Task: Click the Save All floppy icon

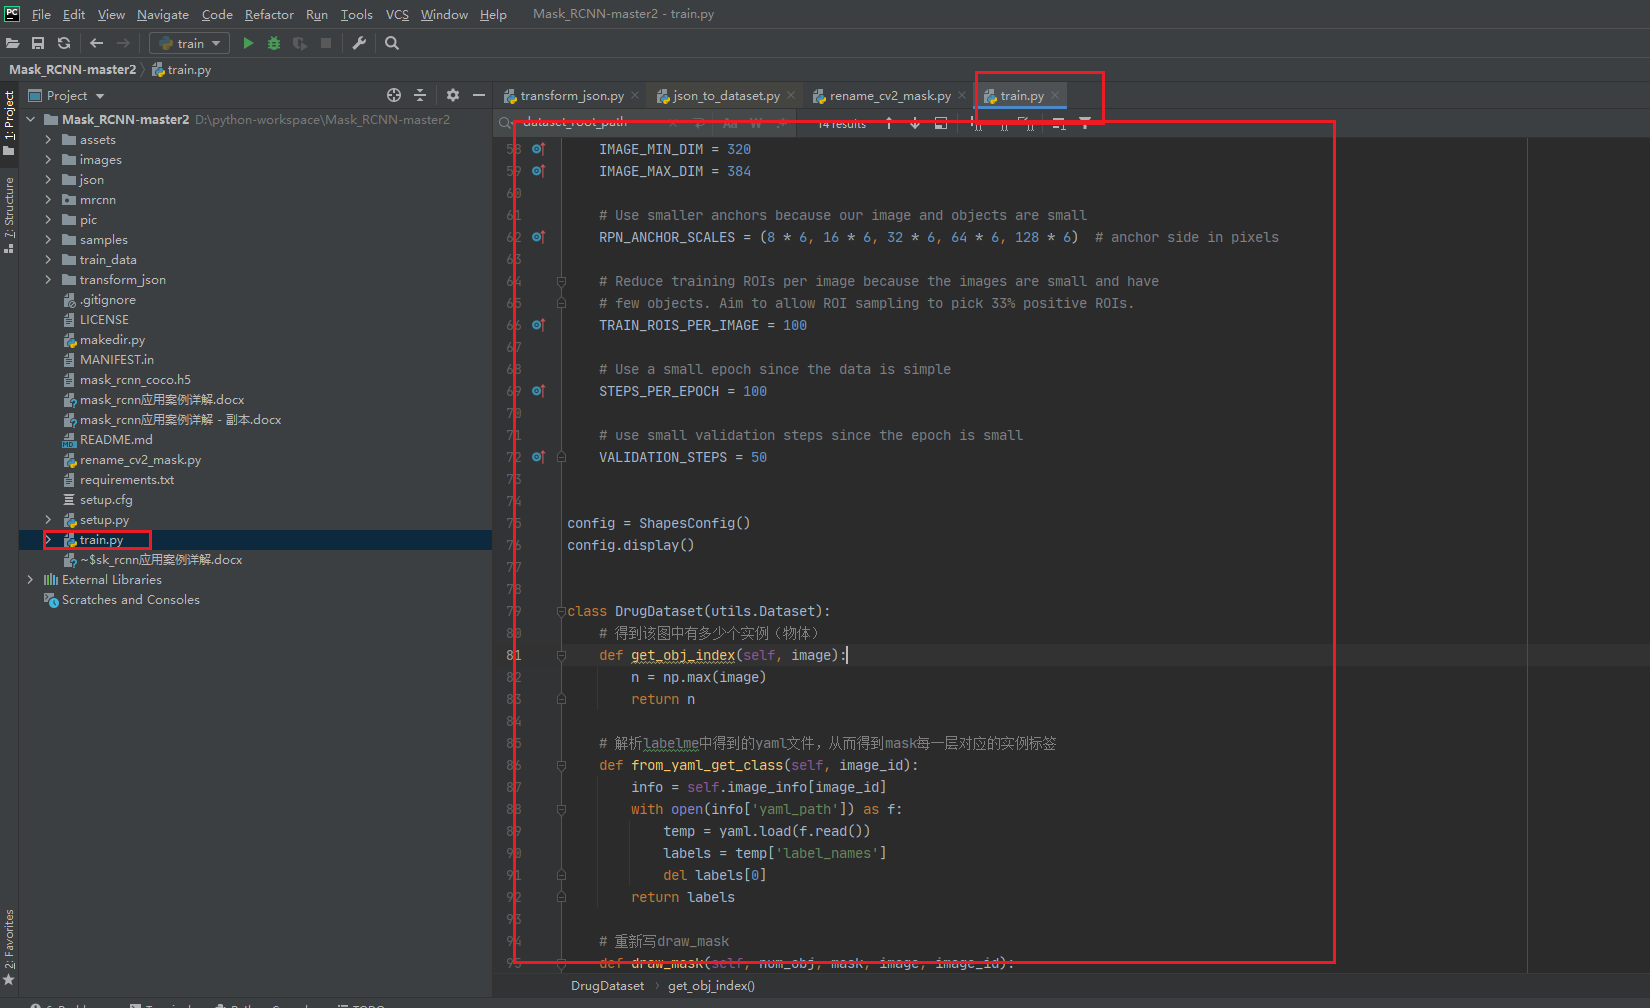Action: pyautogui.click(x=38, y=43)
